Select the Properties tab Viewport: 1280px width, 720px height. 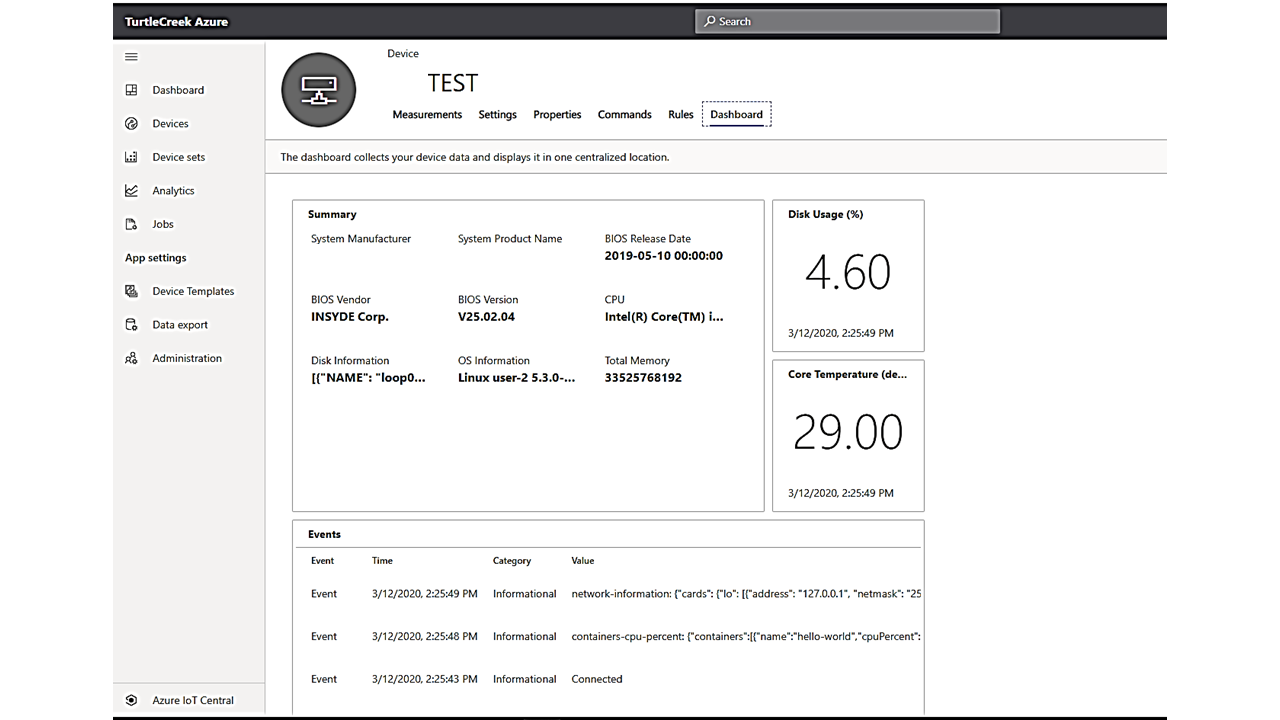[557, 115]
